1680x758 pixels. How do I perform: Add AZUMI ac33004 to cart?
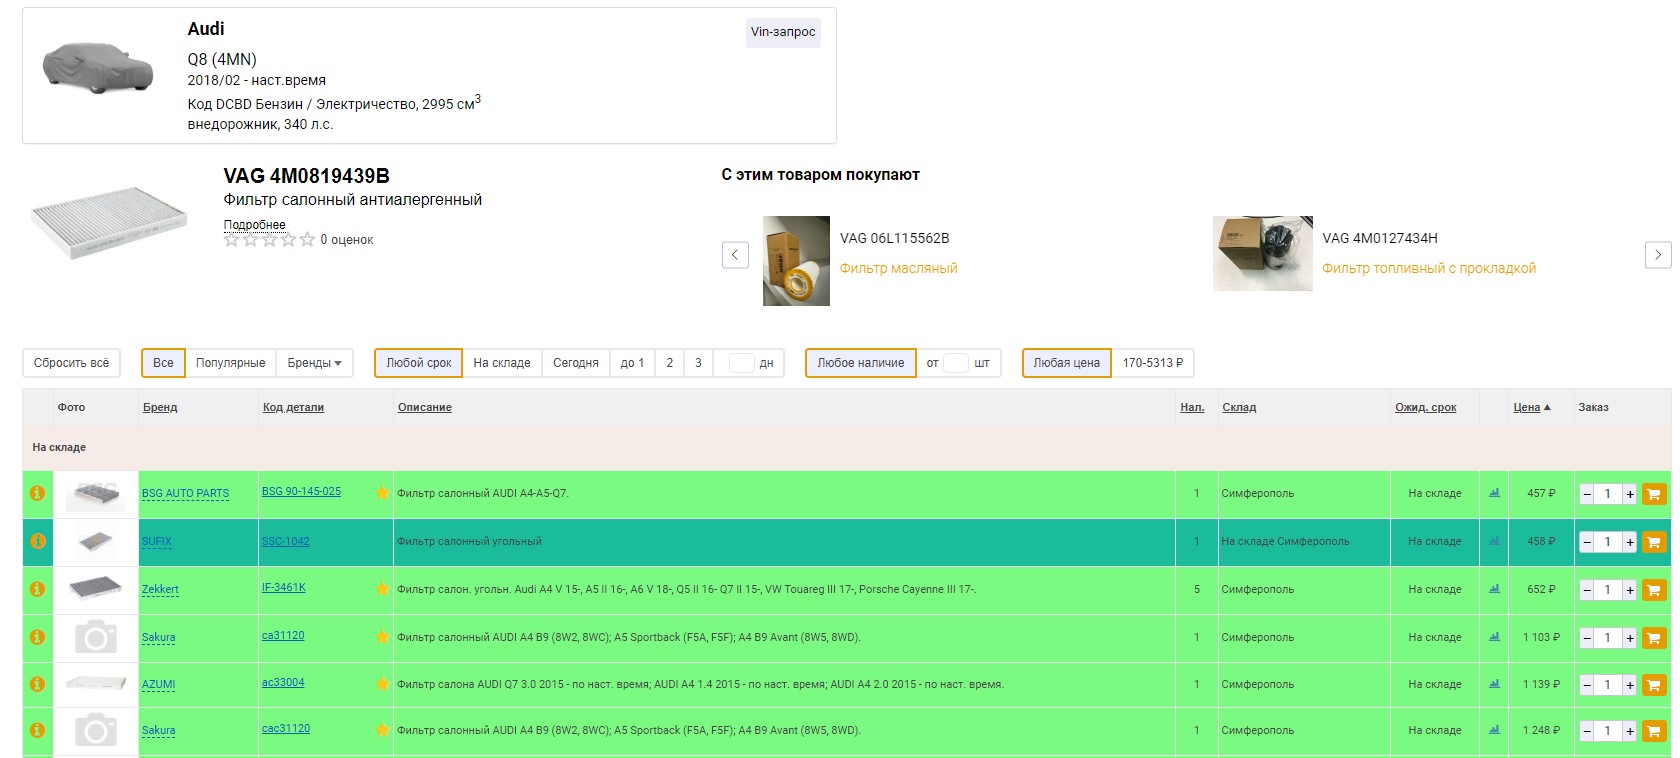[x=1653, y=684]
